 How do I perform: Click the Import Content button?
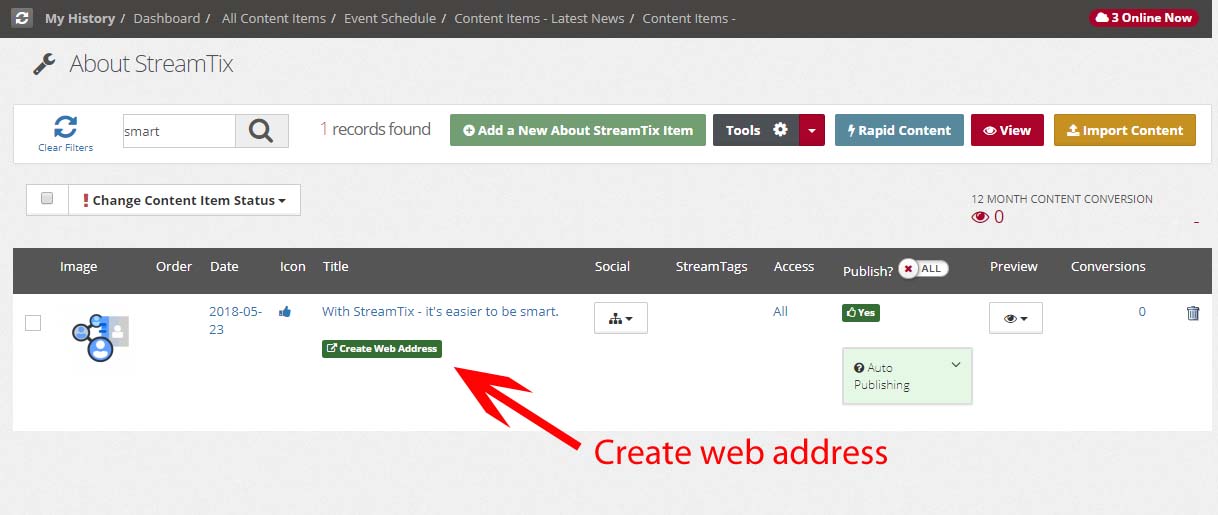(1125, 130)
